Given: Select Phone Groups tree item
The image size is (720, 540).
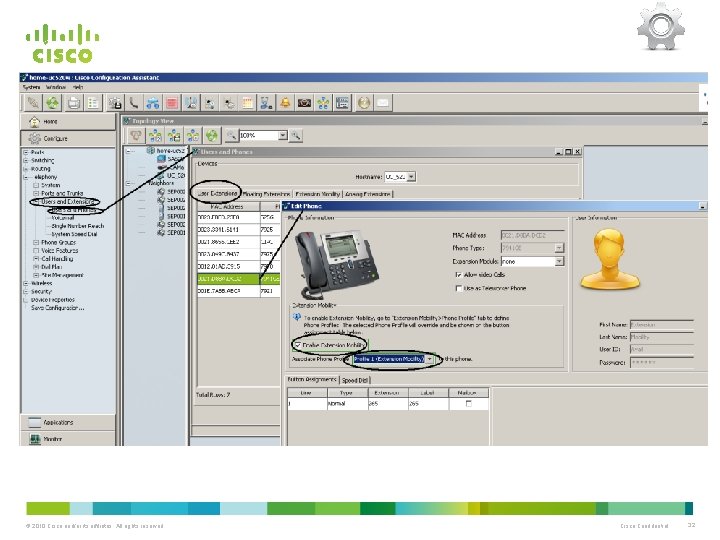Looking at the screenshot, I should pos(58,242).
